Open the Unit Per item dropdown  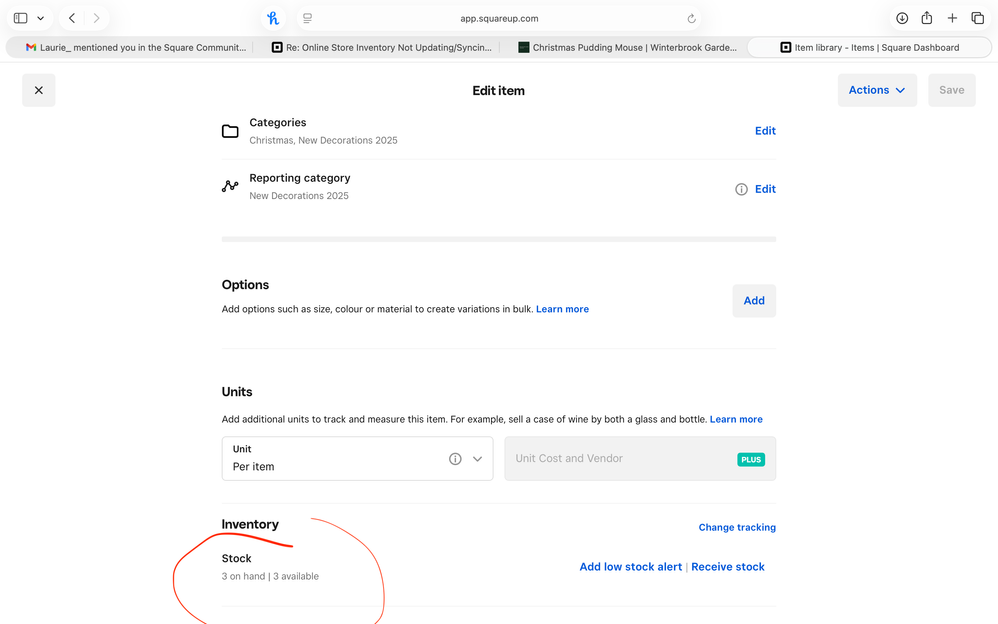pos(477,459)
